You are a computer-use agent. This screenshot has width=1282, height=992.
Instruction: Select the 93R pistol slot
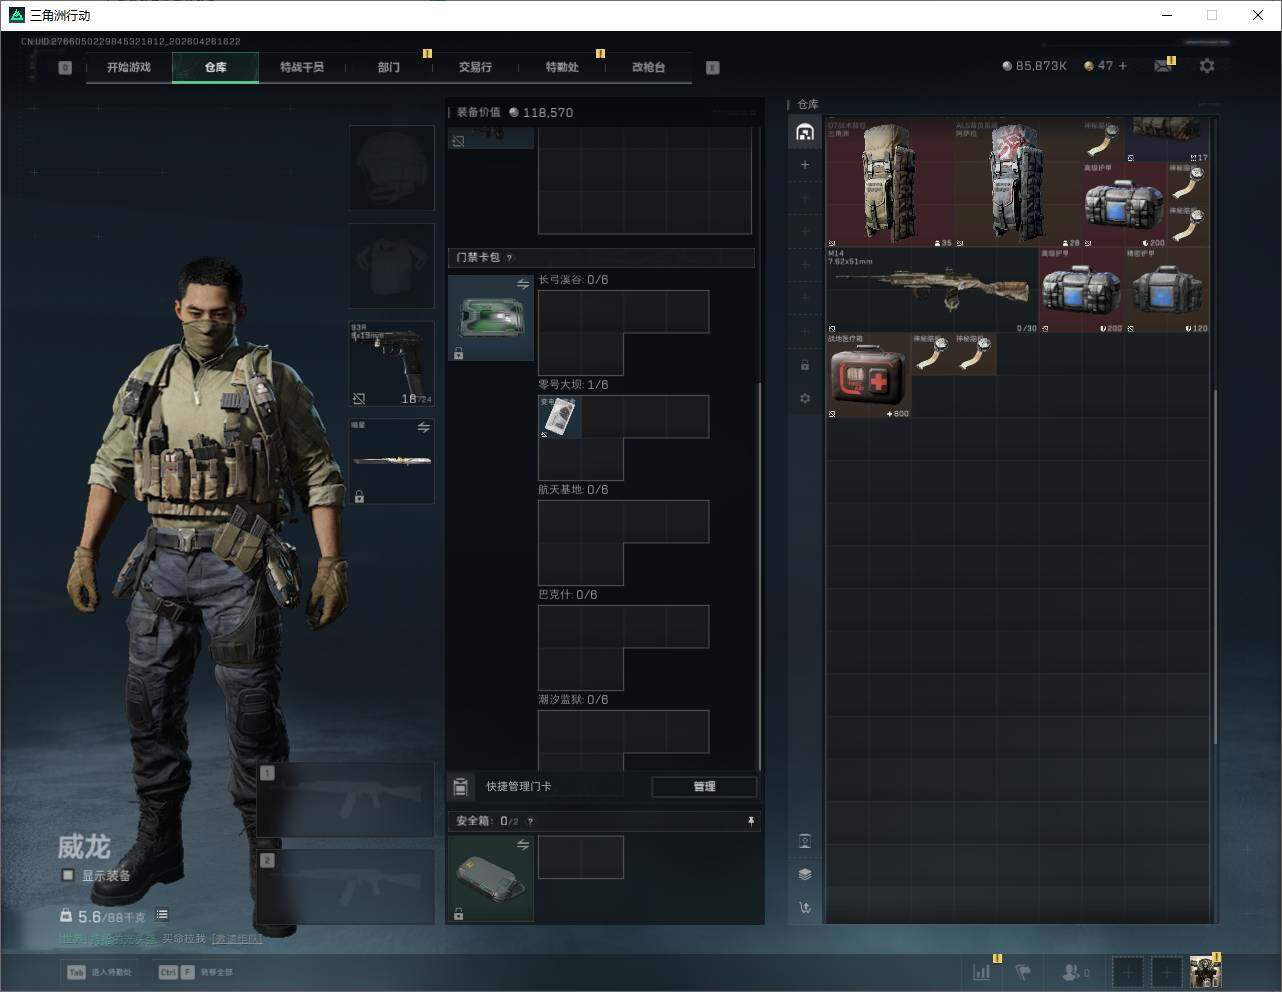click(392, 364)
